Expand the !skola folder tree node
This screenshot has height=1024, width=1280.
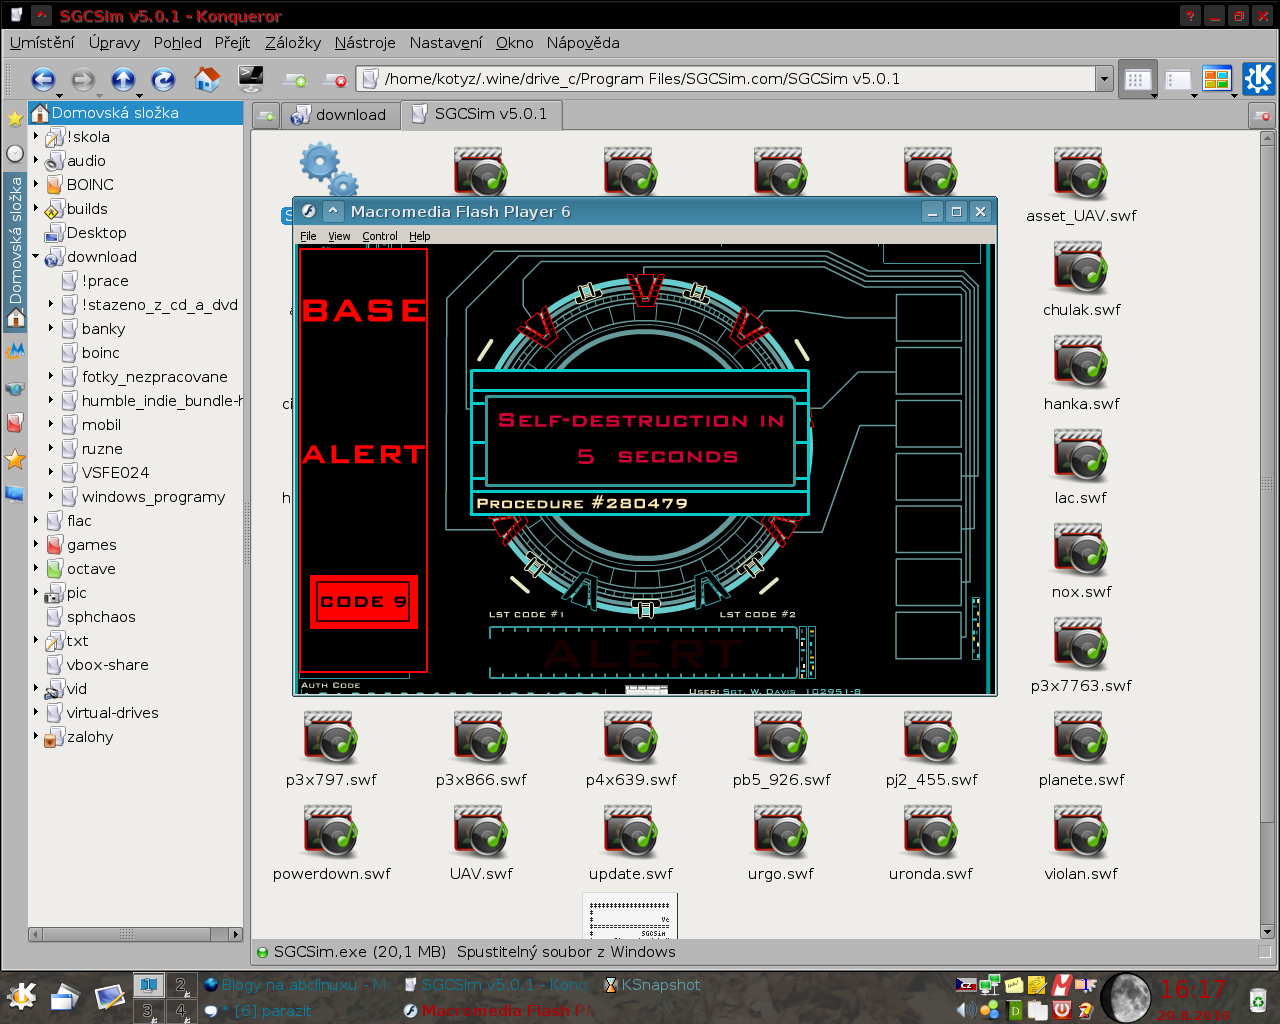coord(36,136)
